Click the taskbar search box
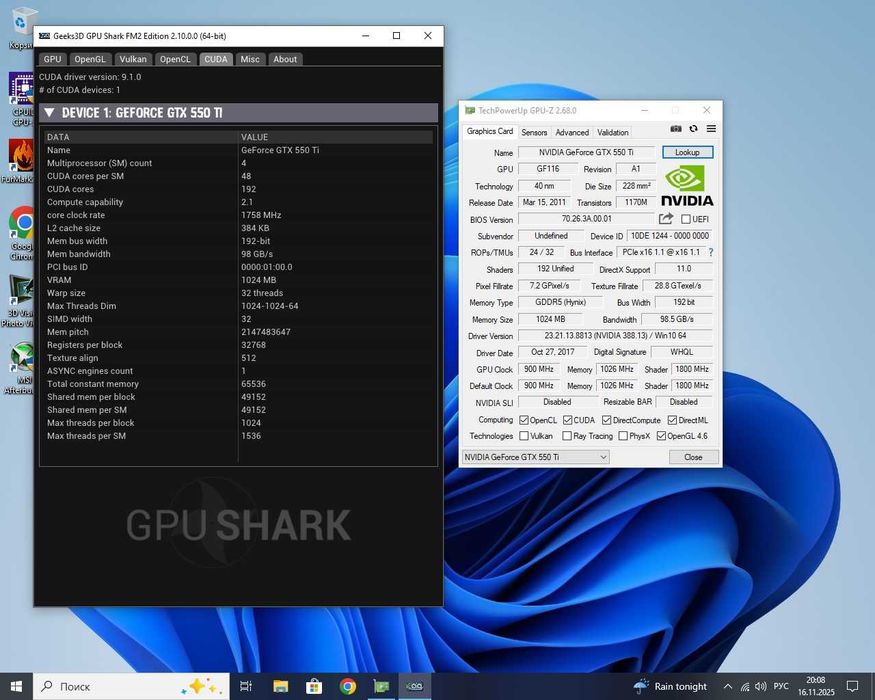875x700 pixels. click(132, 686)
